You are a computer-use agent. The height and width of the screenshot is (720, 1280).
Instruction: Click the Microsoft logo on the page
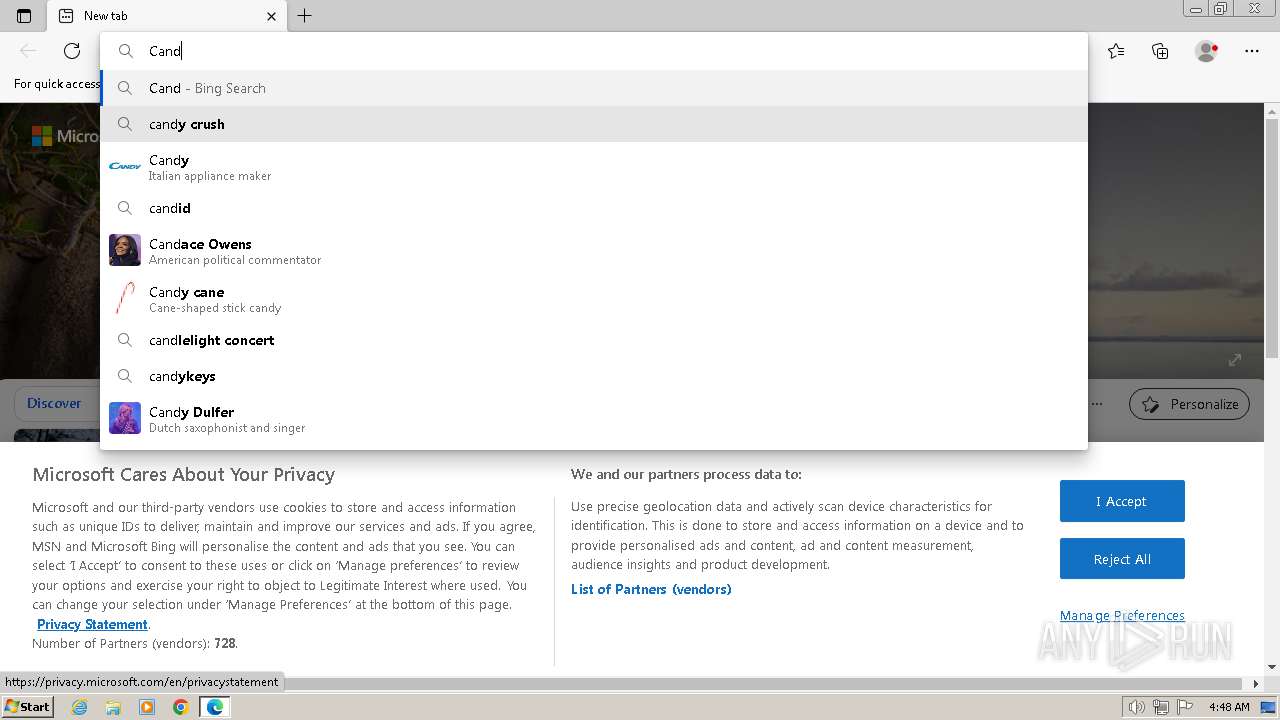coord(41,136)
